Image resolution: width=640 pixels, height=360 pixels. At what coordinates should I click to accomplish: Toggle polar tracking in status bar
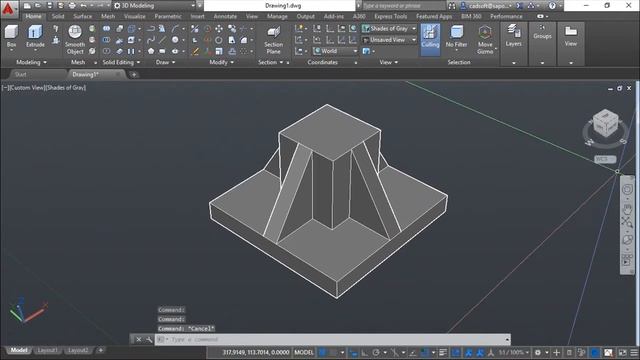(x=376, y=352)
